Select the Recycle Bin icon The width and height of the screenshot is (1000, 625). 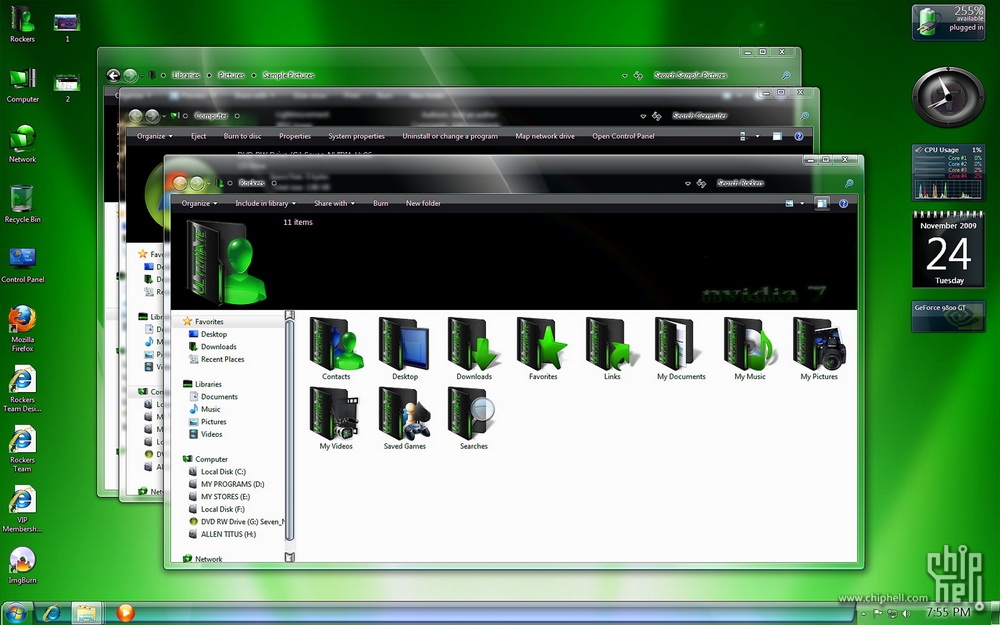click(22, 204)
